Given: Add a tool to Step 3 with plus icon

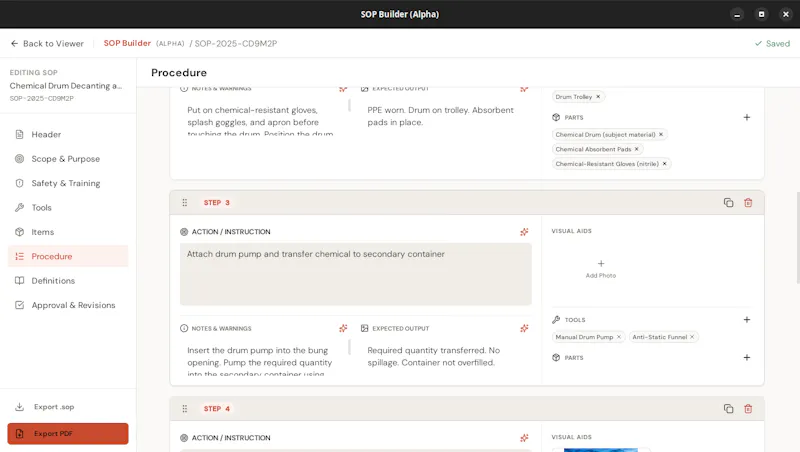Looking at the screenshot, I should [x=746, y=320].
